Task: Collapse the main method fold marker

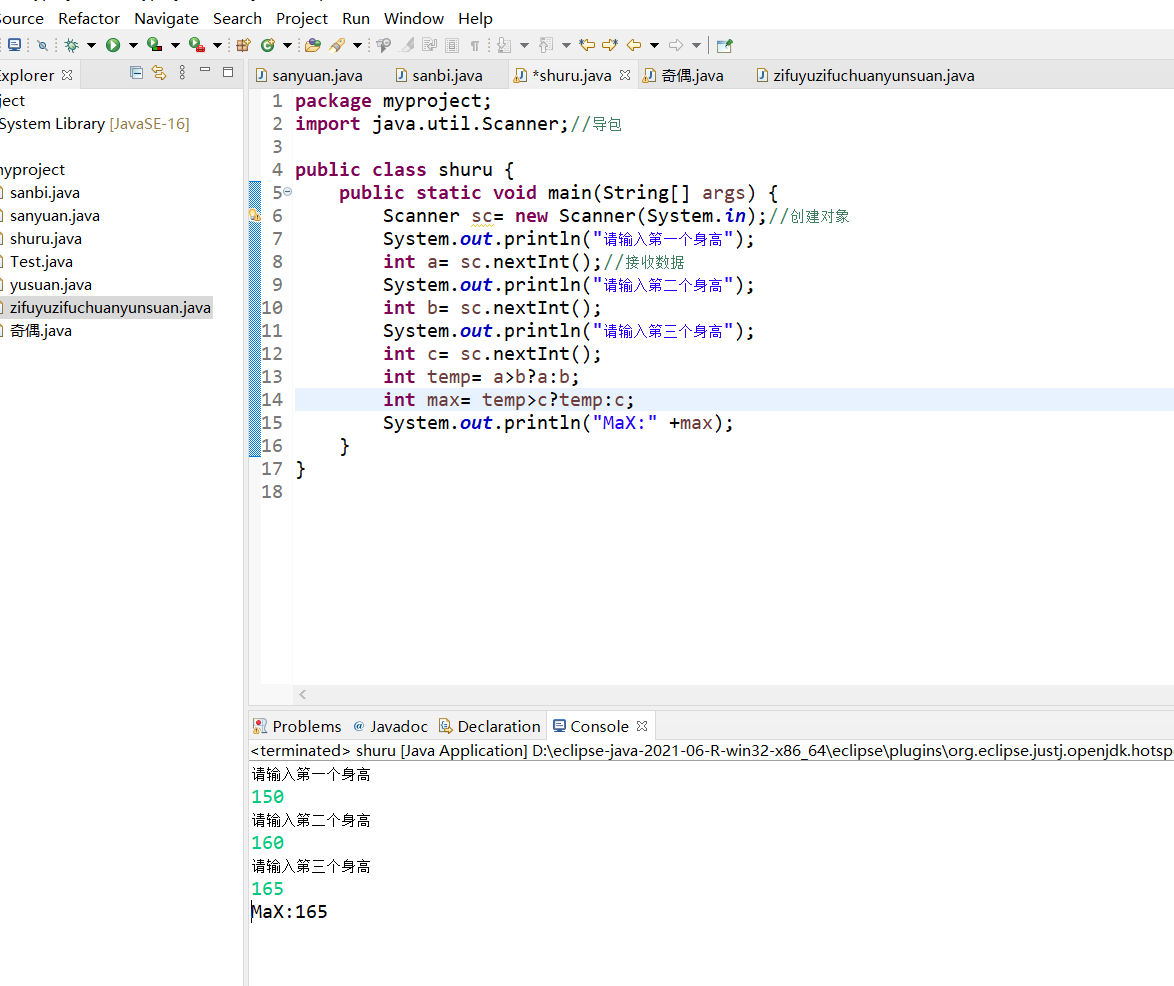Action: [288, 192]
